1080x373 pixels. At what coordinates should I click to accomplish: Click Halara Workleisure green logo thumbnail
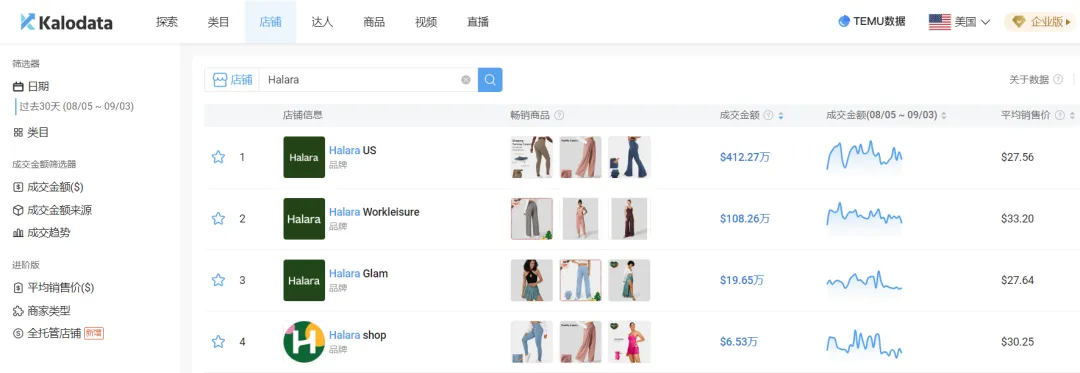[x=304, y=219]
